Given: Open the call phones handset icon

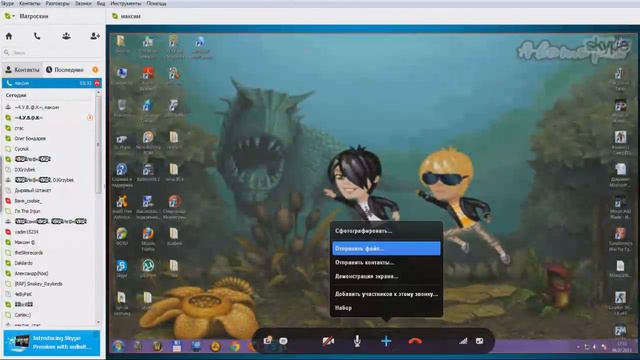Looking at the screenshot, I should click(x=37, y=36).
